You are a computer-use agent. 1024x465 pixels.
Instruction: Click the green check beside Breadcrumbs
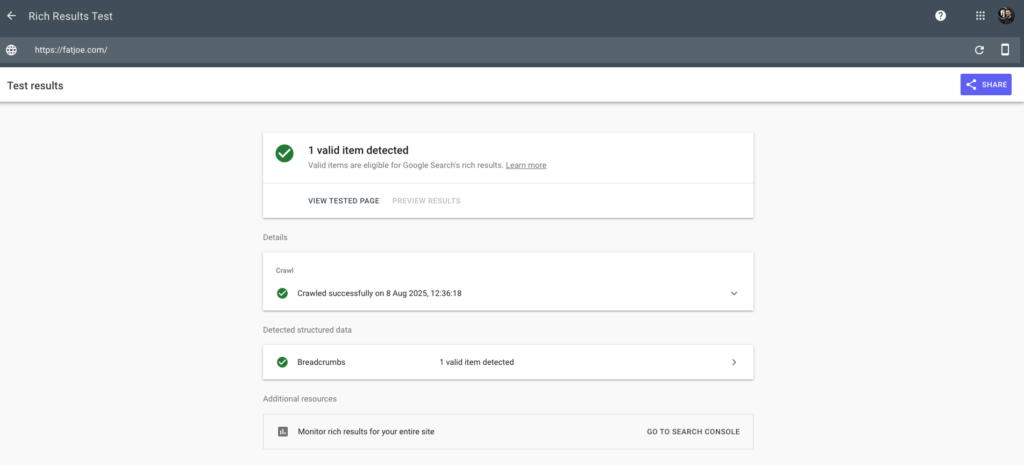coord(282,362)
